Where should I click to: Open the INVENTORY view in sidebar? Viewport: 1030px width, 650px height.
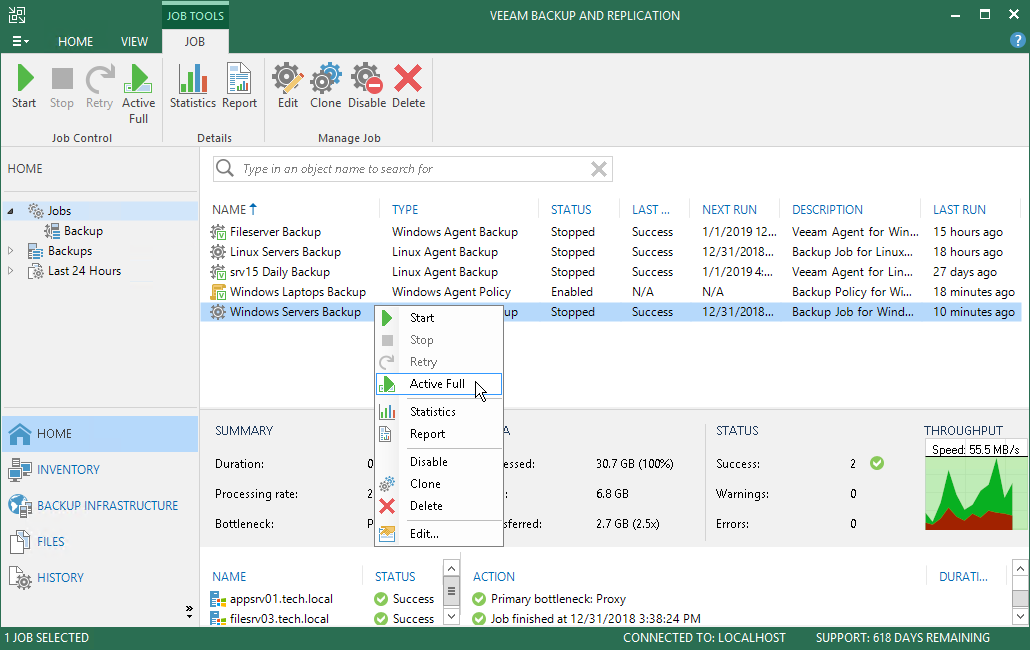coord(100,469)
